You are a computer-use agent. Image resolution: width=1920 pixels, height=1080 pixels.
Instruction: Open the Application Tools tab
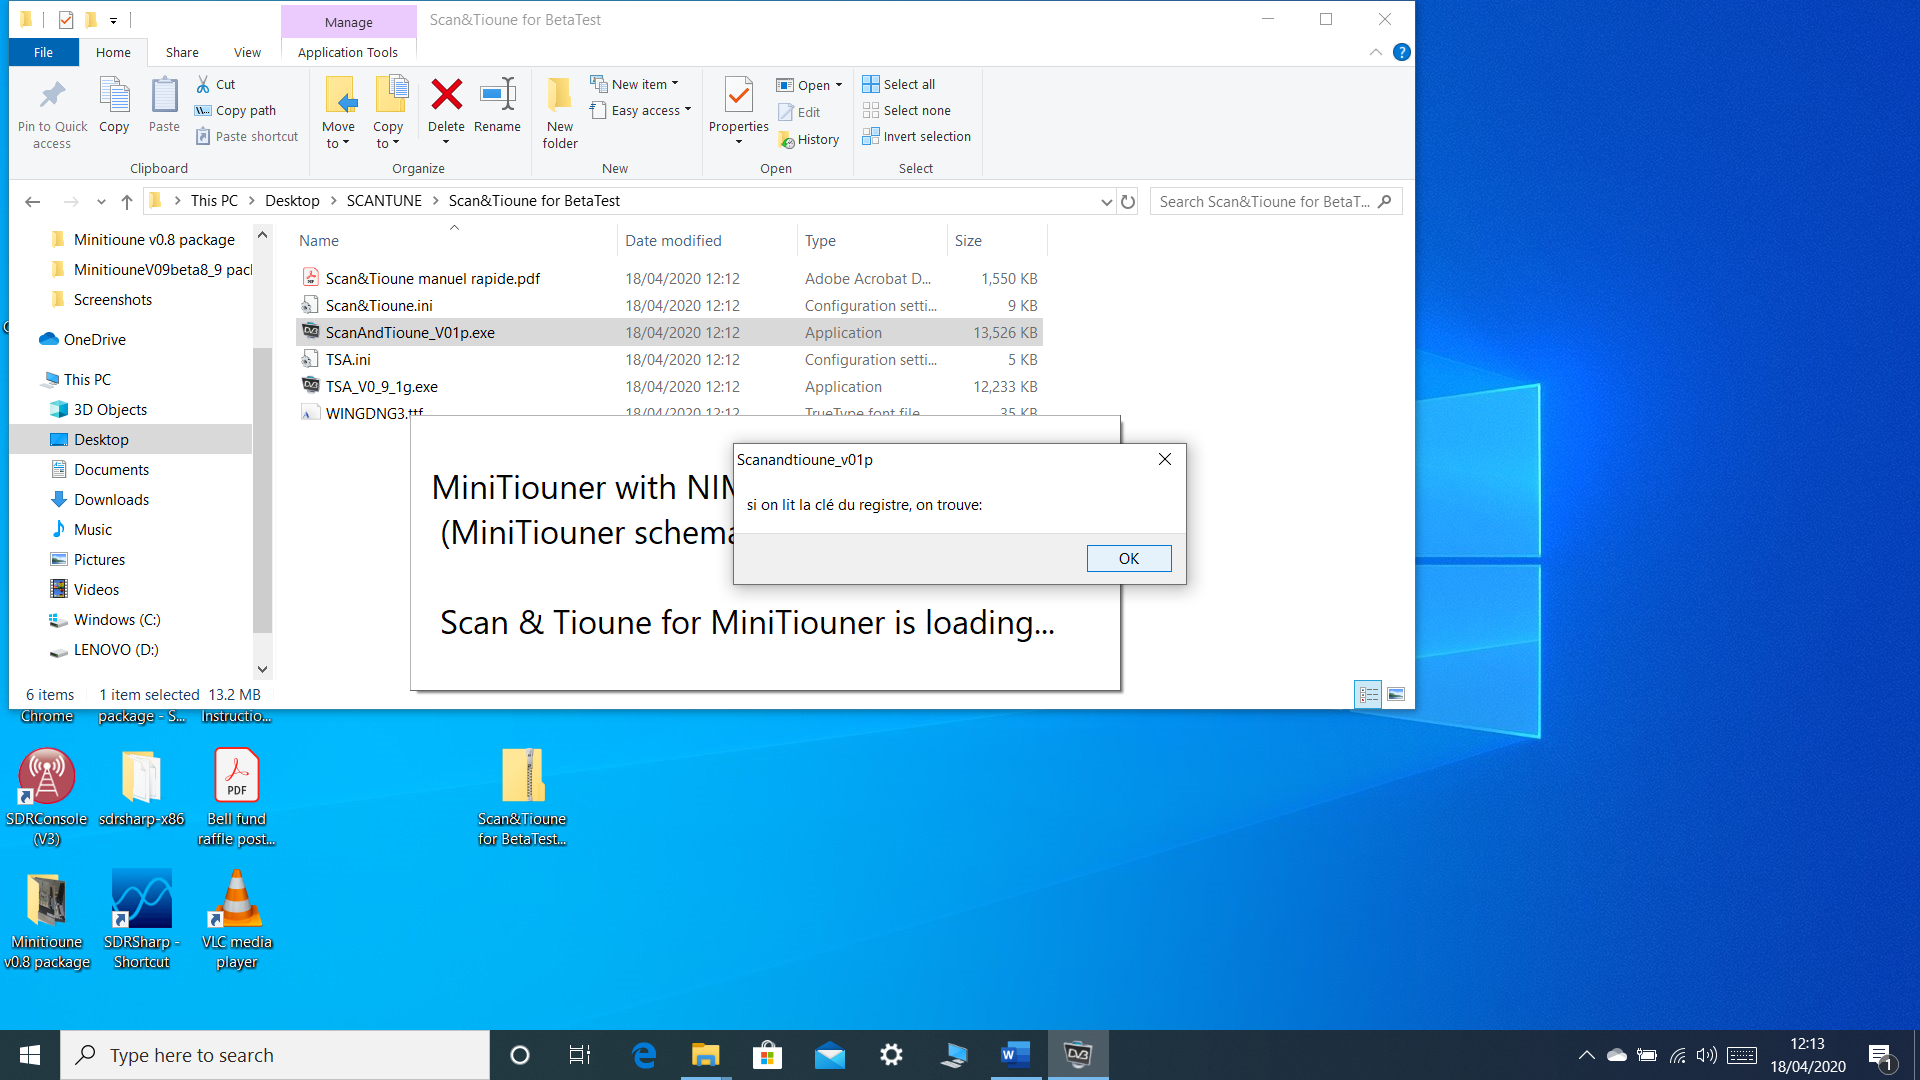pos(348,52)
